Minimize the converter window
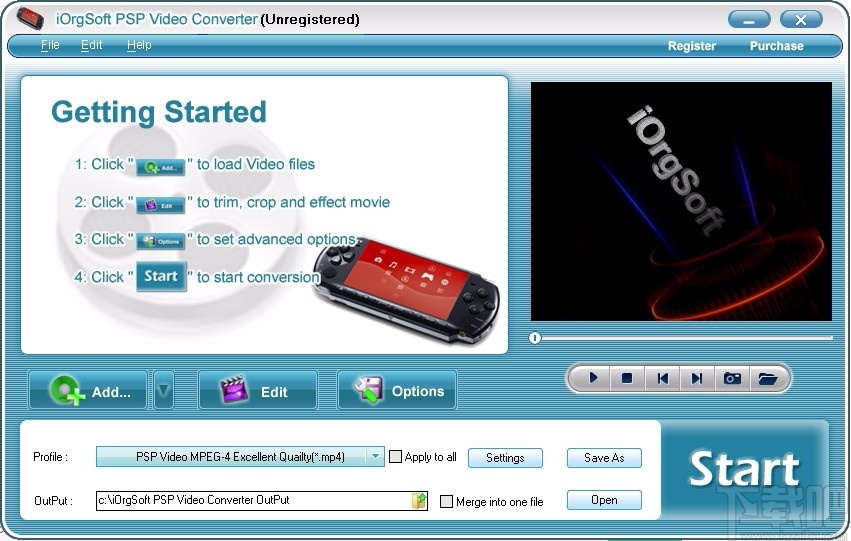851x541 pixels. (749, 20)
